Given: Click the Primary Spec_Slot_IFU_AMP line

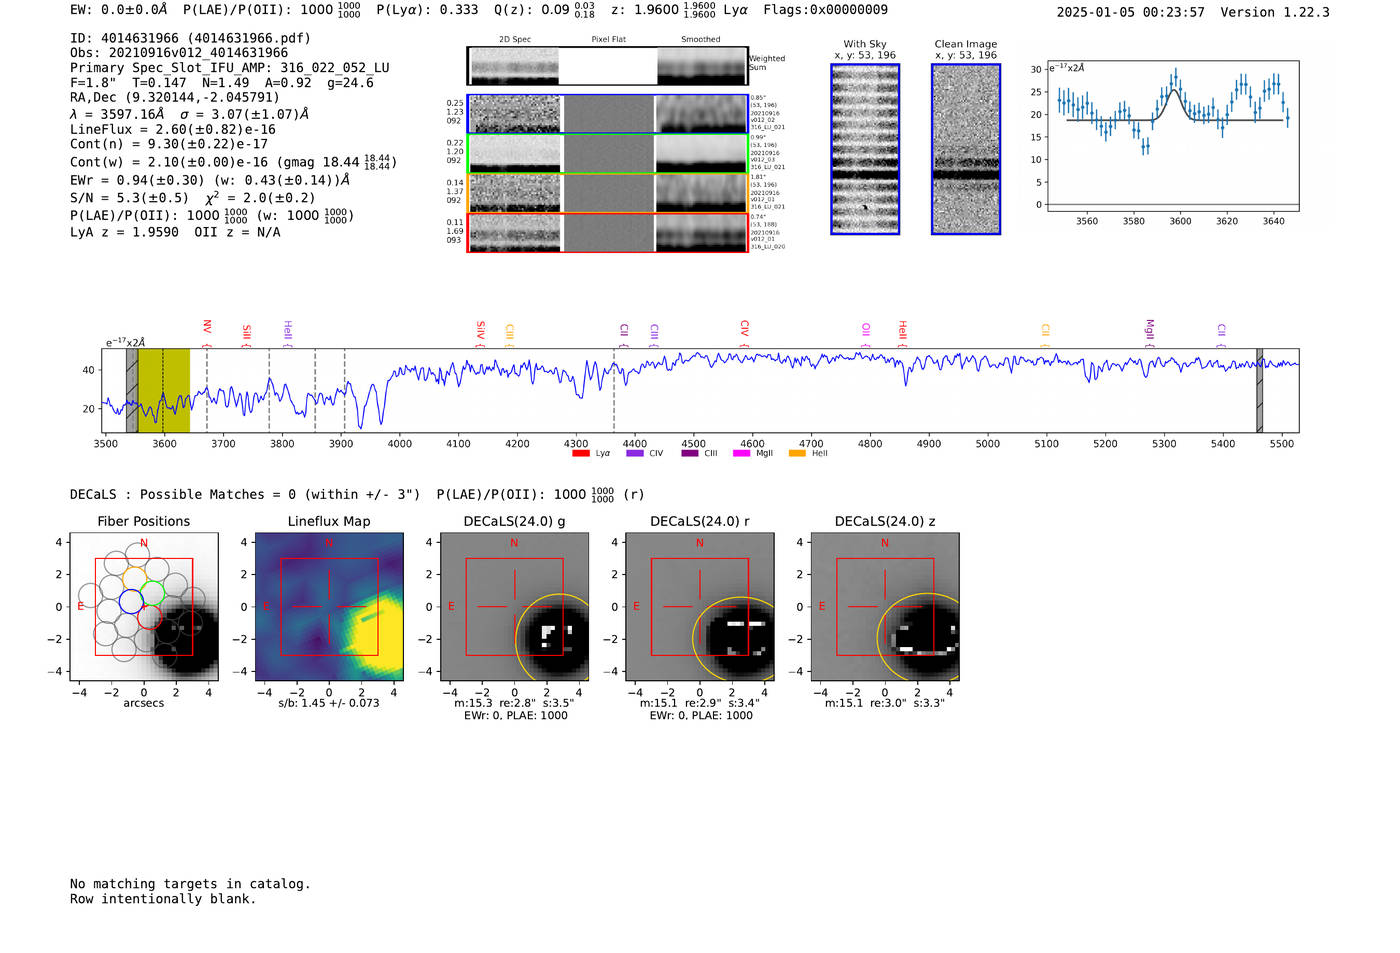Looking at the screenshot, I should tap(230, 68).
